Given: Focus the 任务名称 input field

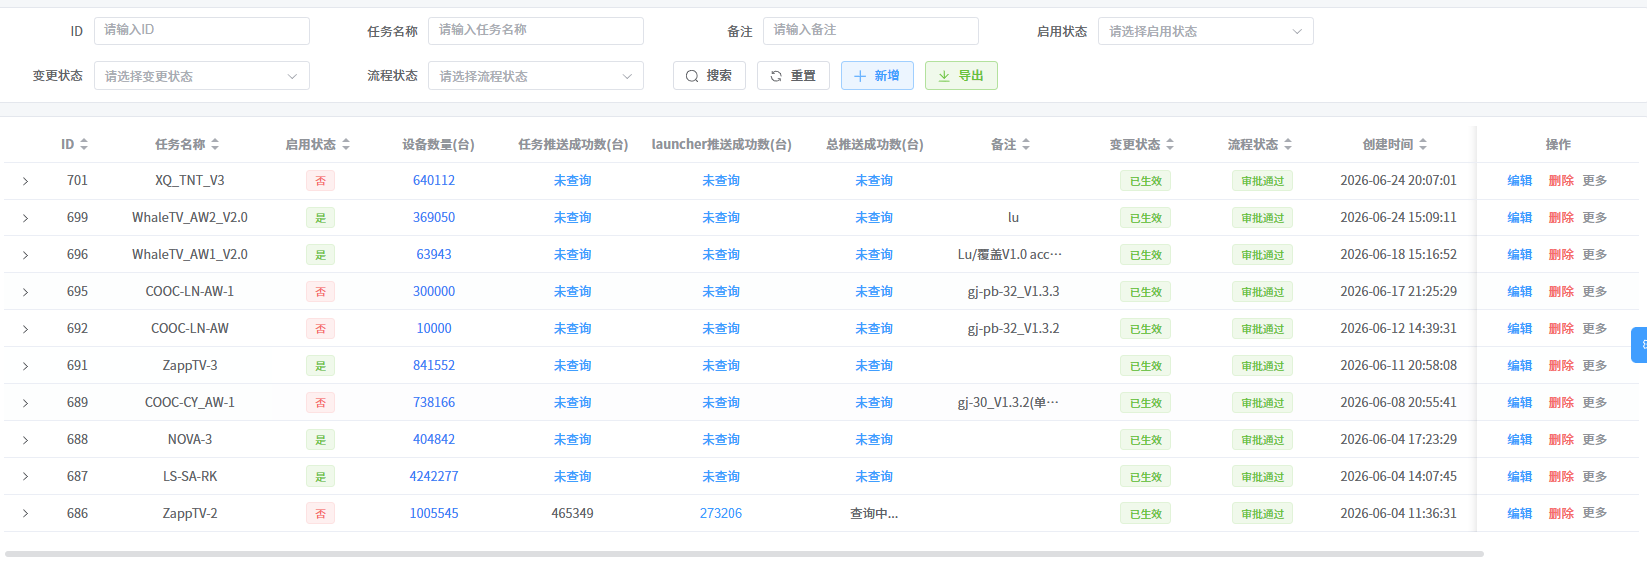Looking at the screenshot, I should (535, 31).
